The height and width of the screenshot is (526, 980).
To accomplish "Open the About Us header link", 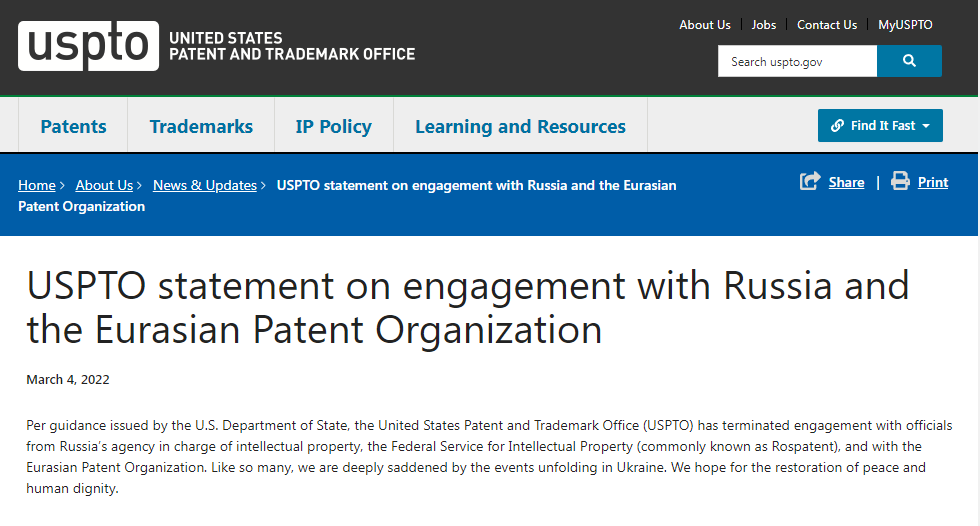I will coord(705,25).
